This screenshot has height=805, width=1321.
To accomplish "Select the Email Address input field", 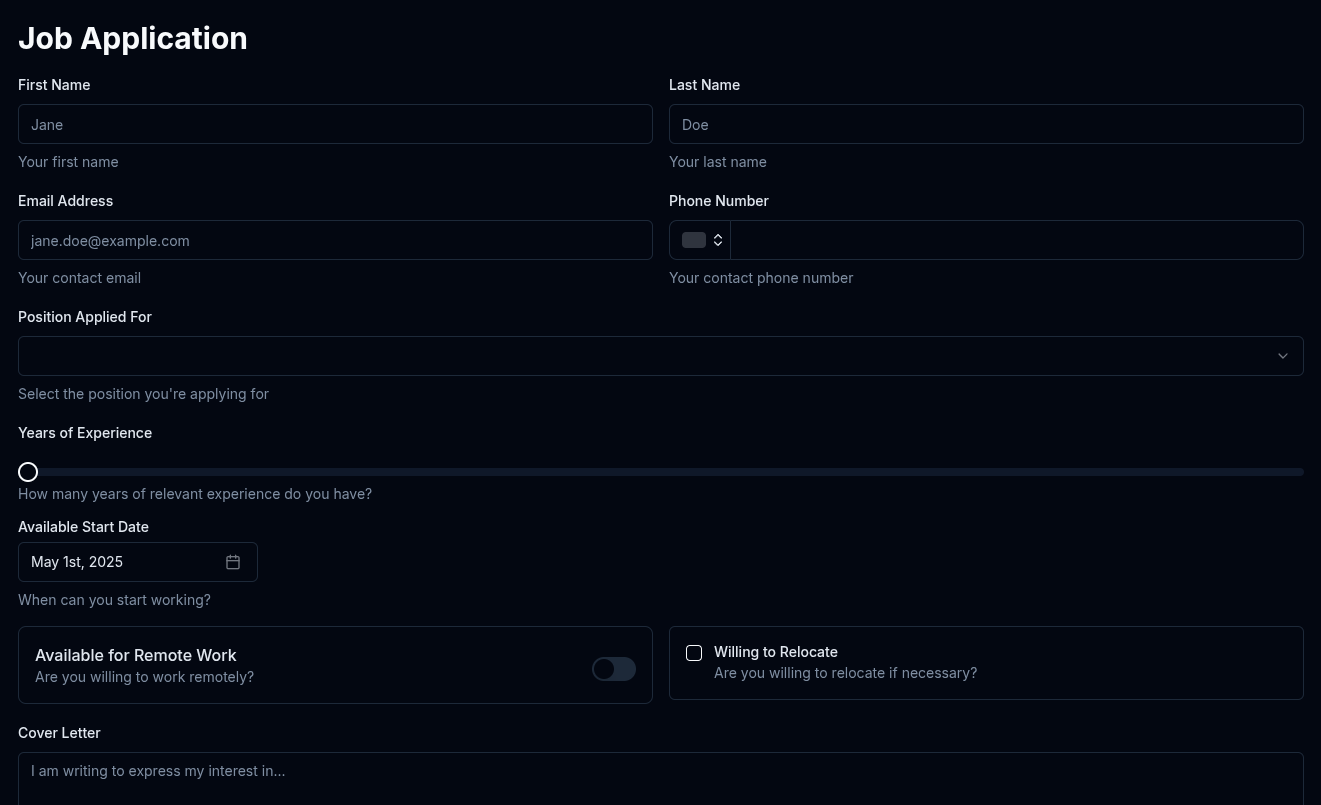I will tap(335, 241).
